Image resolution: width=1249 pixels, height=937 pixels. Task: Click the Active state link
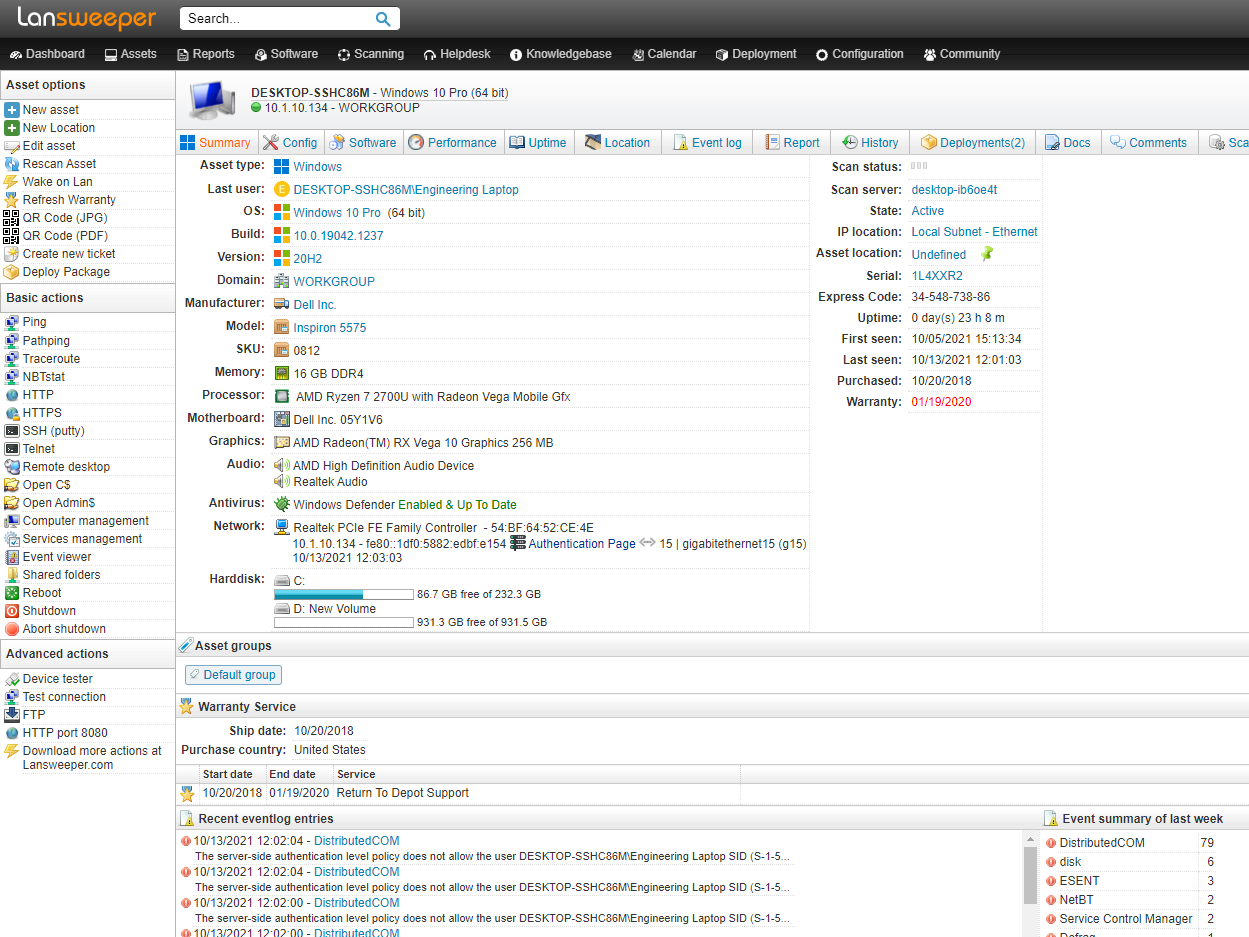928,211
